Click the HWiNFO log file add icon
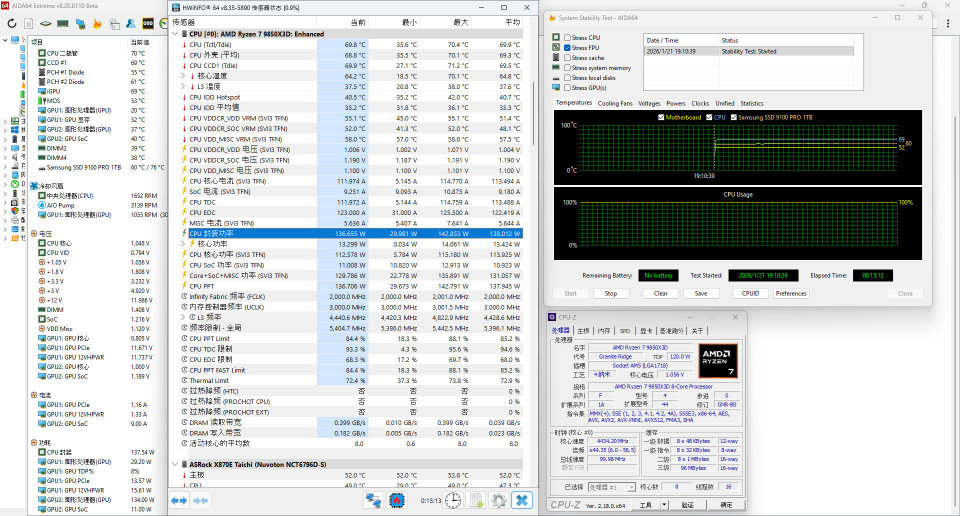 click(x=476, y=499)
